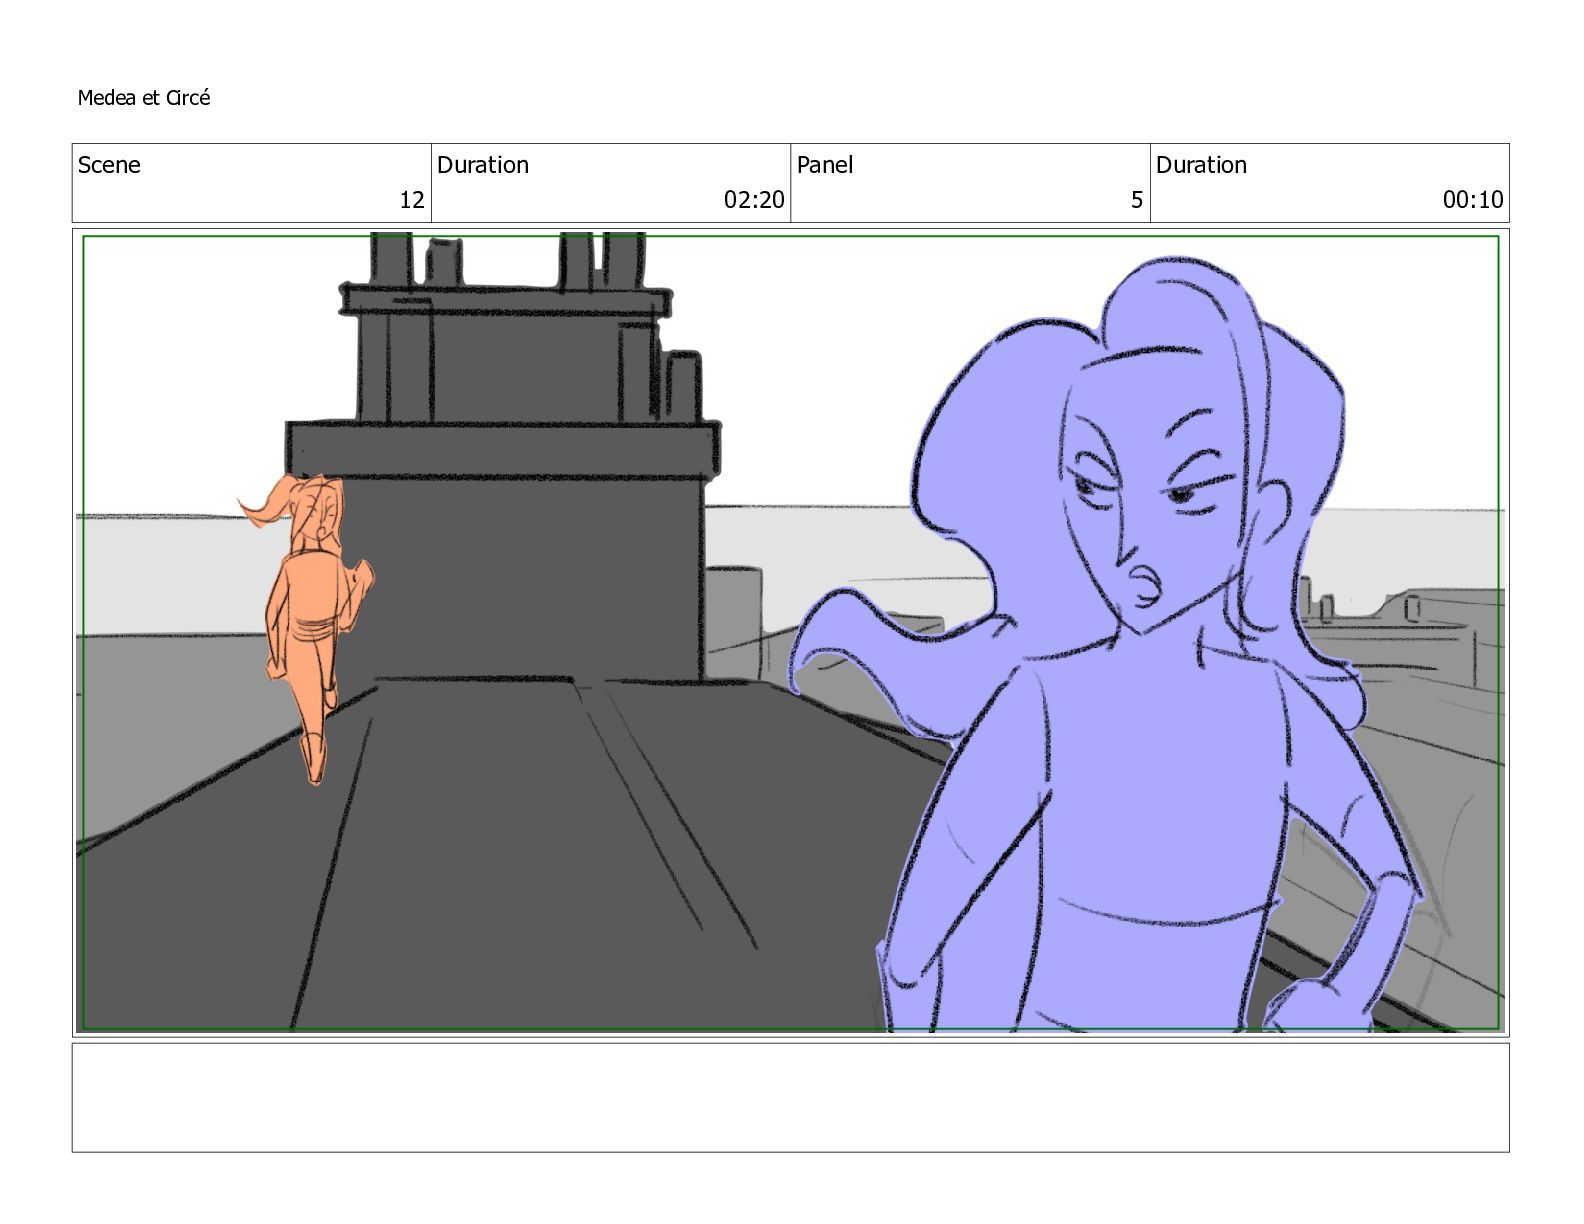Screen dimensions: 1584x1224
Task: Click the 'Duration' label next to Panel
Action: pos(1202,165)
